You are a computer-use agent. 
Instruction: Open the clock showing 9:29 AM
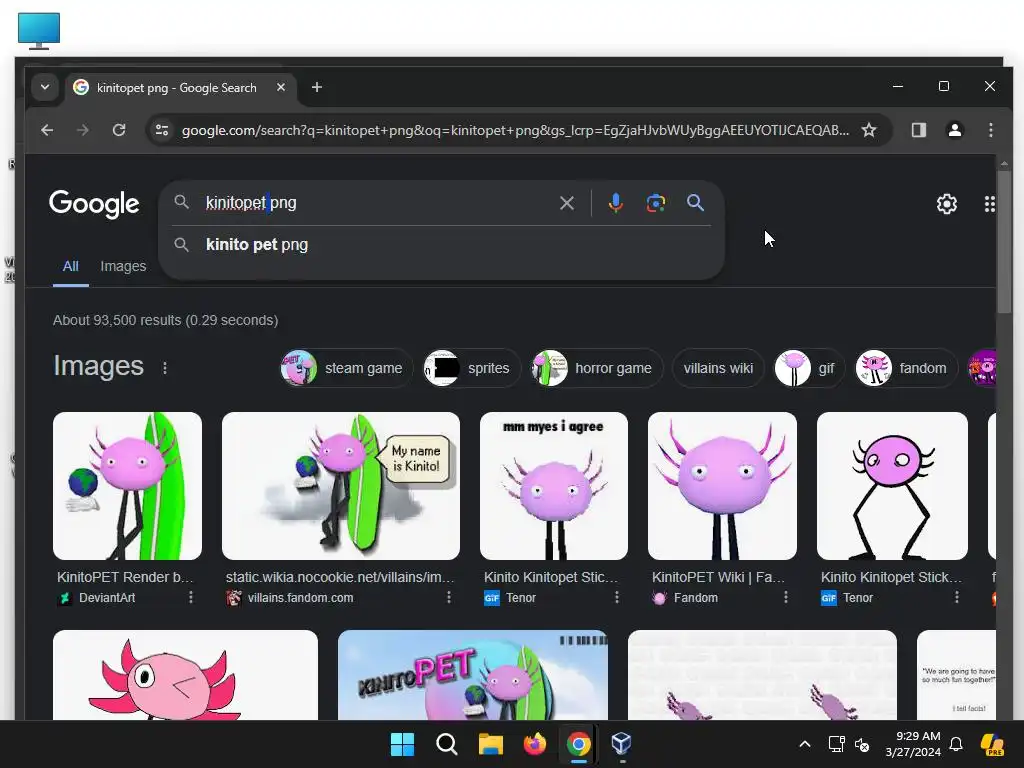click(x=913, y=744)
